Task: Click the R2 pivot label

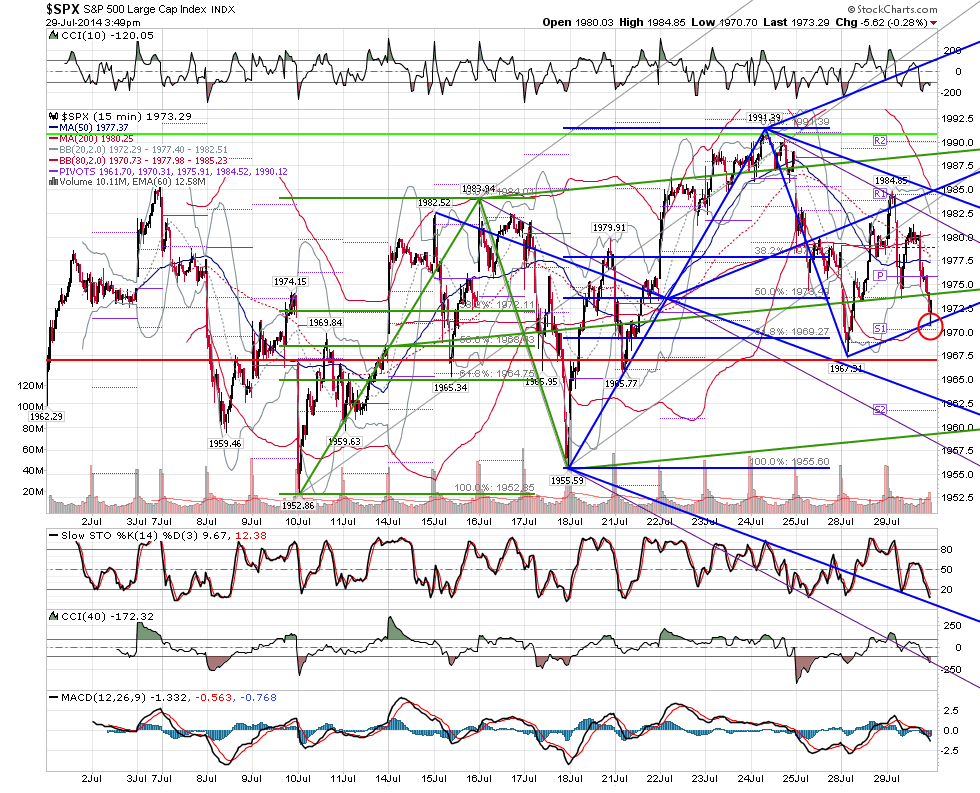Action: 880,141
